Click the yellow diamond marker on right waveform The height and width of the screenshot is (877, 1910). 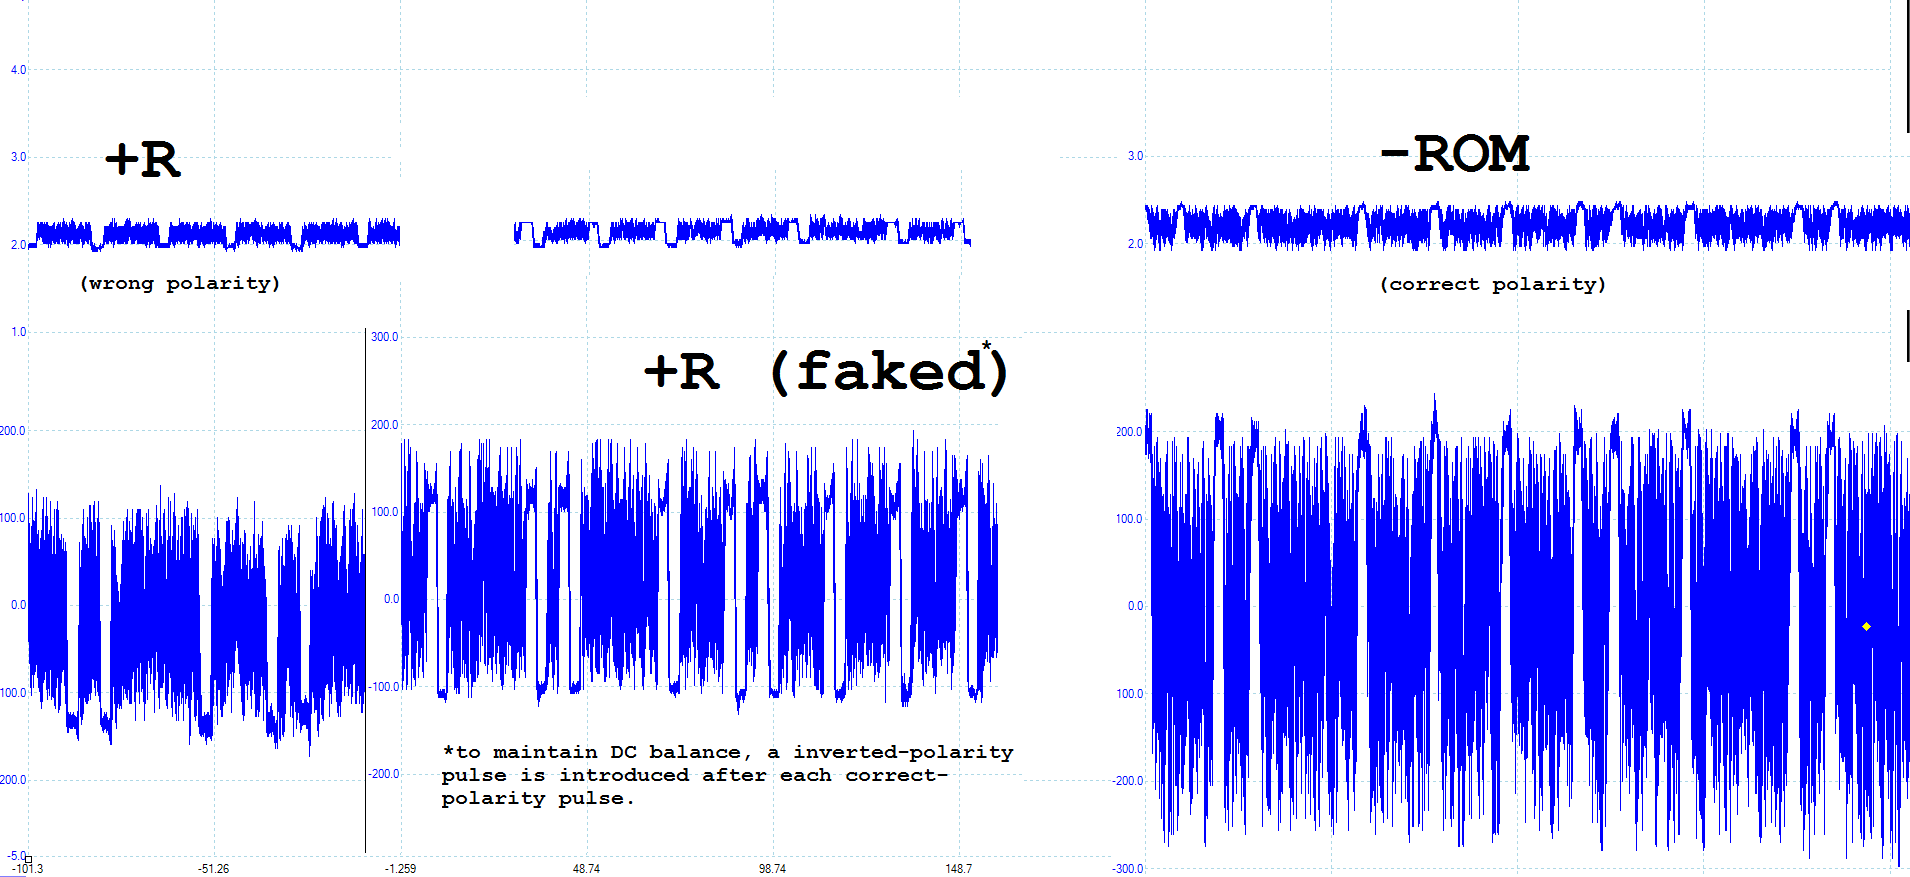(1866, 627)
